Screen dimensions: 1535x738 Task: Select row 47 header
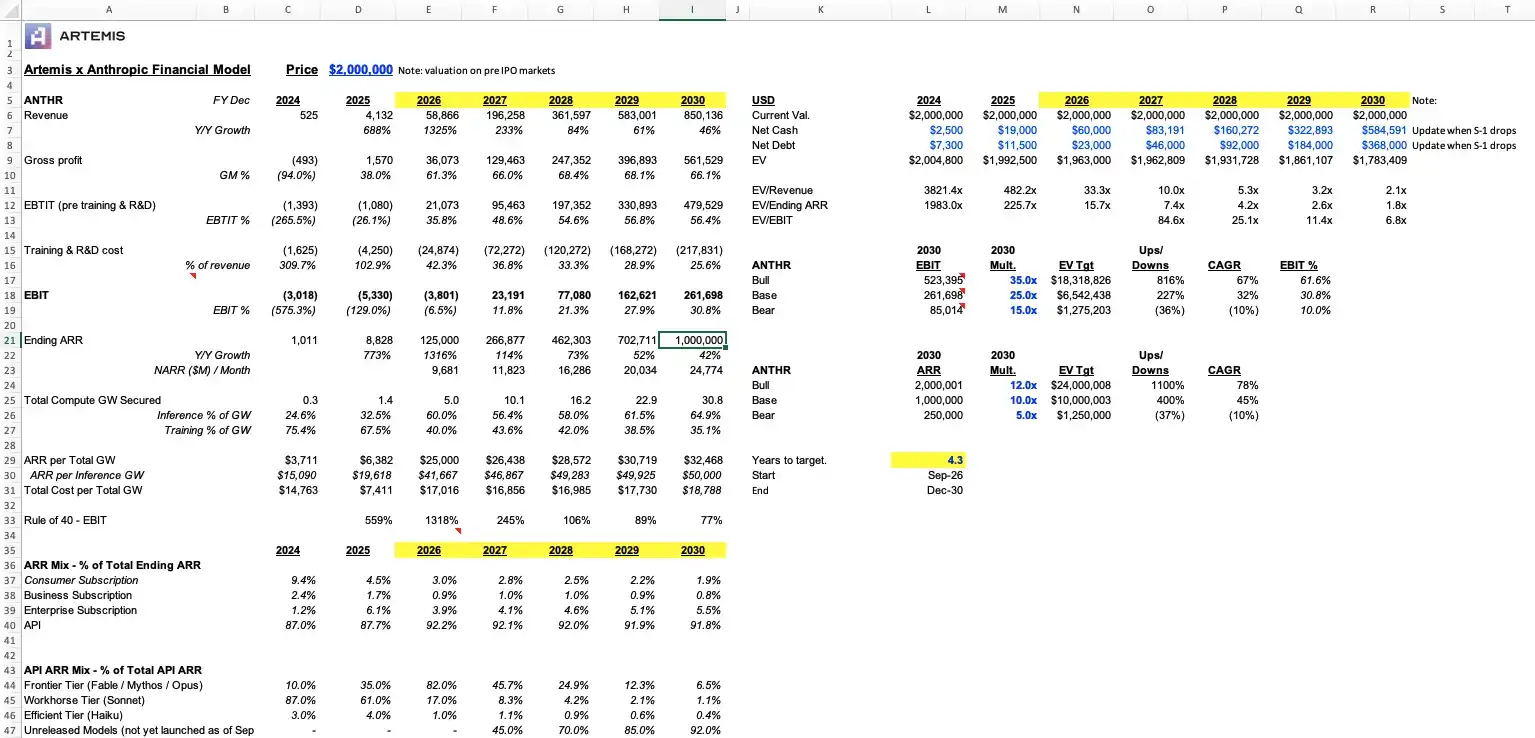click(9, 730)
